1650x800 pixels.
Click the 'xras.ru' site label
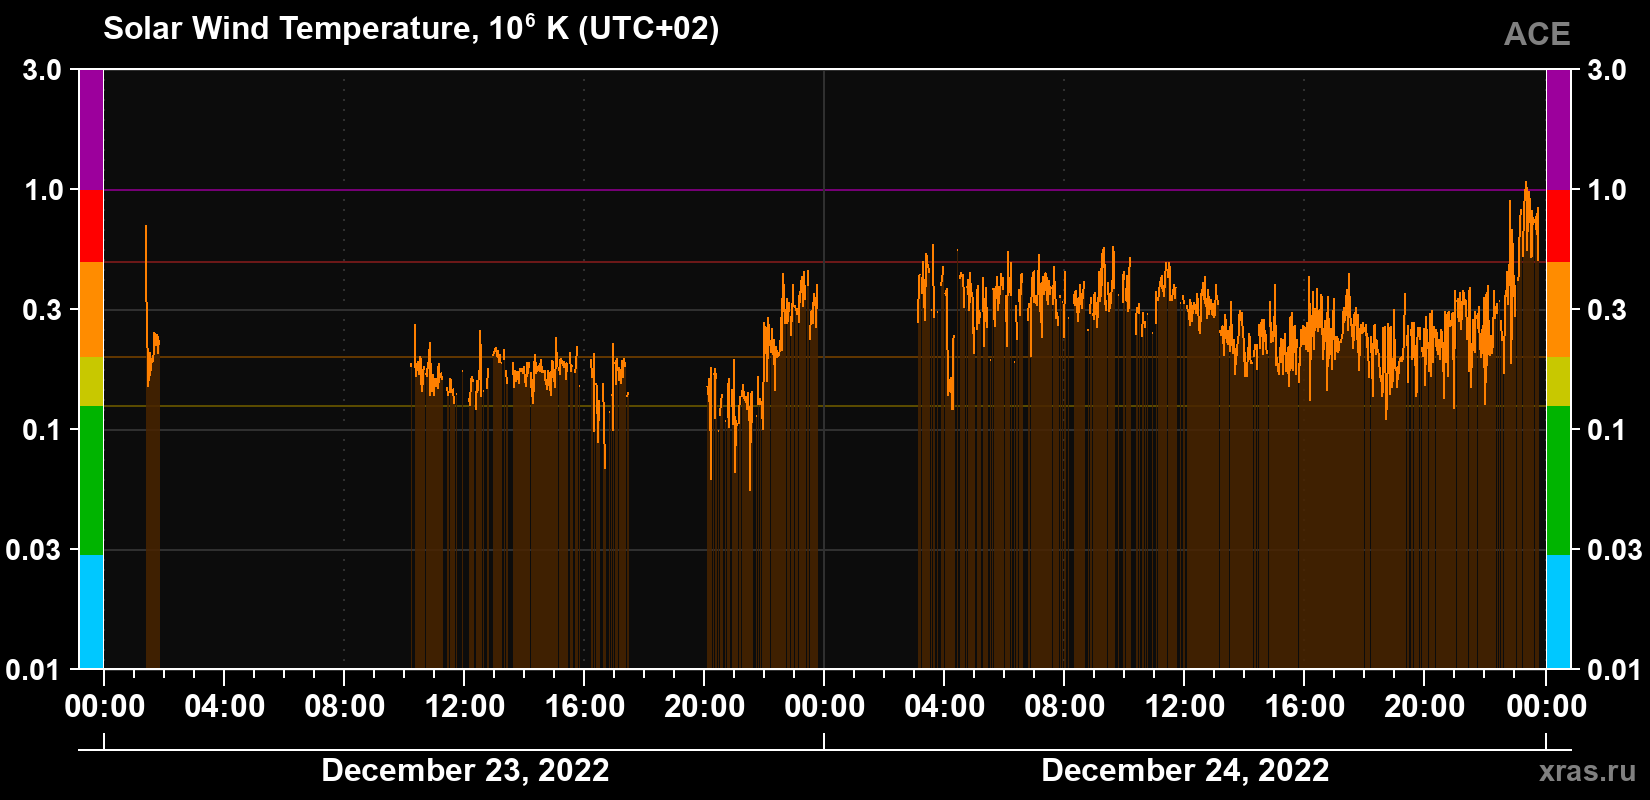[x=1588, y=771]
